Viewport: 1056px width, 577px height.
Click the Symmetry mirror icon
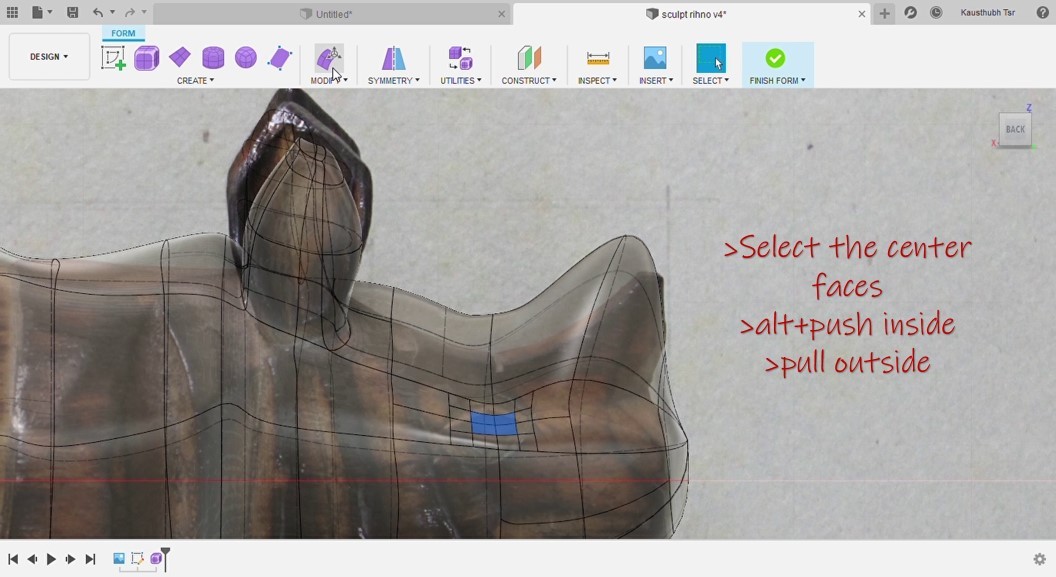[393, 58]
